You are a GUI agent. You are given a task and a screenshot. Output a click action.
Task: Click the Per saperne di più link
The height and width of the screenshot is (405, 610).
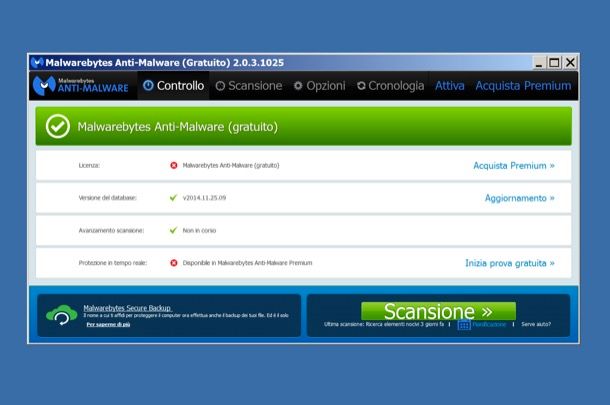click(108, 324)
